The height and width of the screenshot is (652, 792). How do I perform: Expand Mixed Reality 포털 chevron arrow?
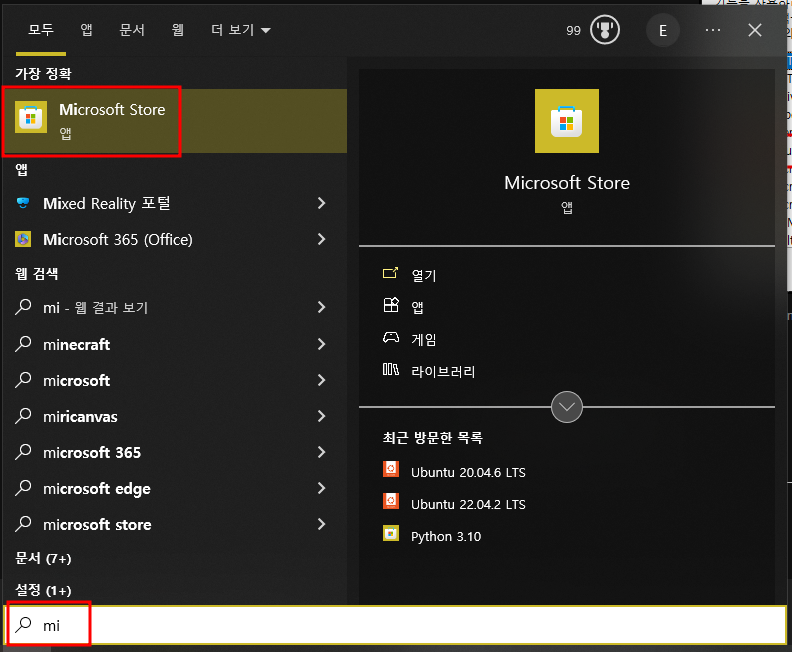[321, 203]
